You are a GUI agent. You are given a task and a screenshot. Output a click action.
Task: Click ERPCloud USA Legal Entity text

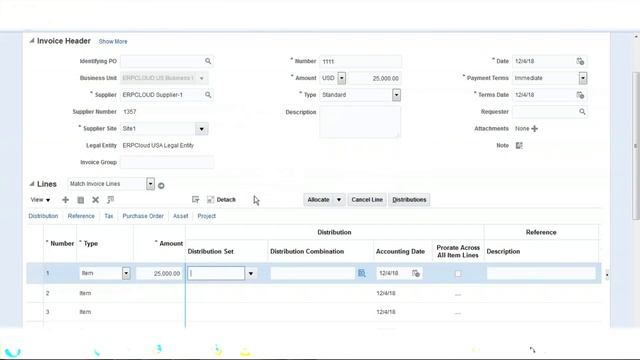[x=158, y=145]
